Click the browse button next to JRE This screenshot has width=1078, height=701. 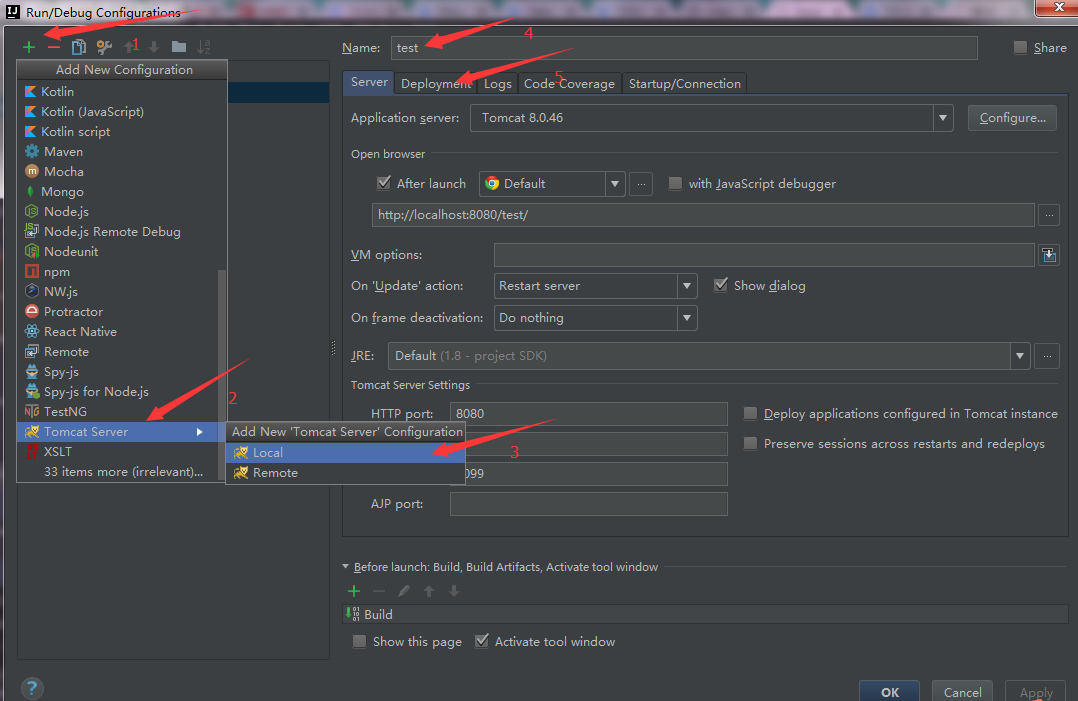coord(1047,356)
